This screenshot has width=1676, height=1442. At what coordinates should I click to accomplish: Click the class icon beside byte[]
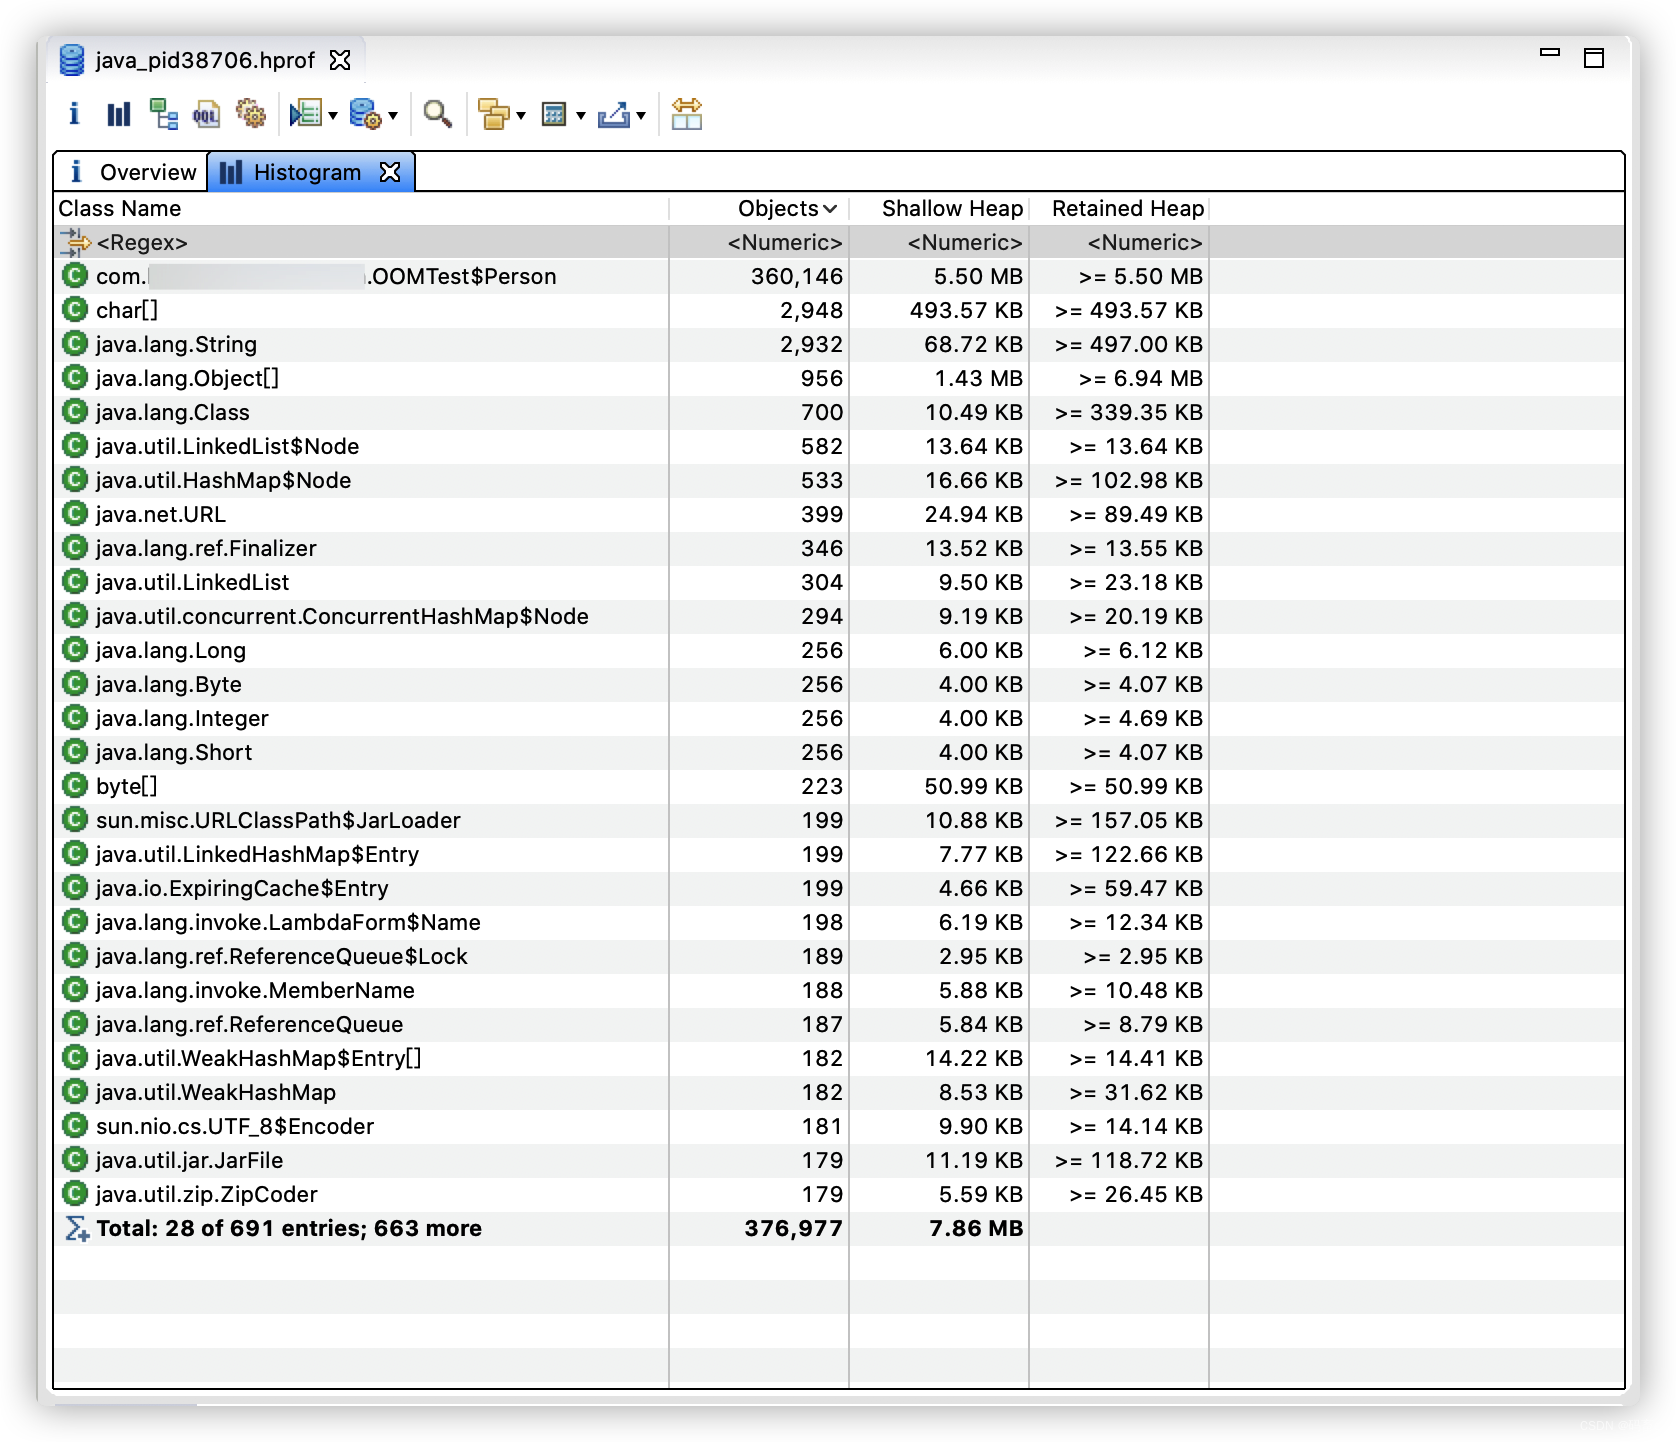pyautogui.click(x=75, y=785)
